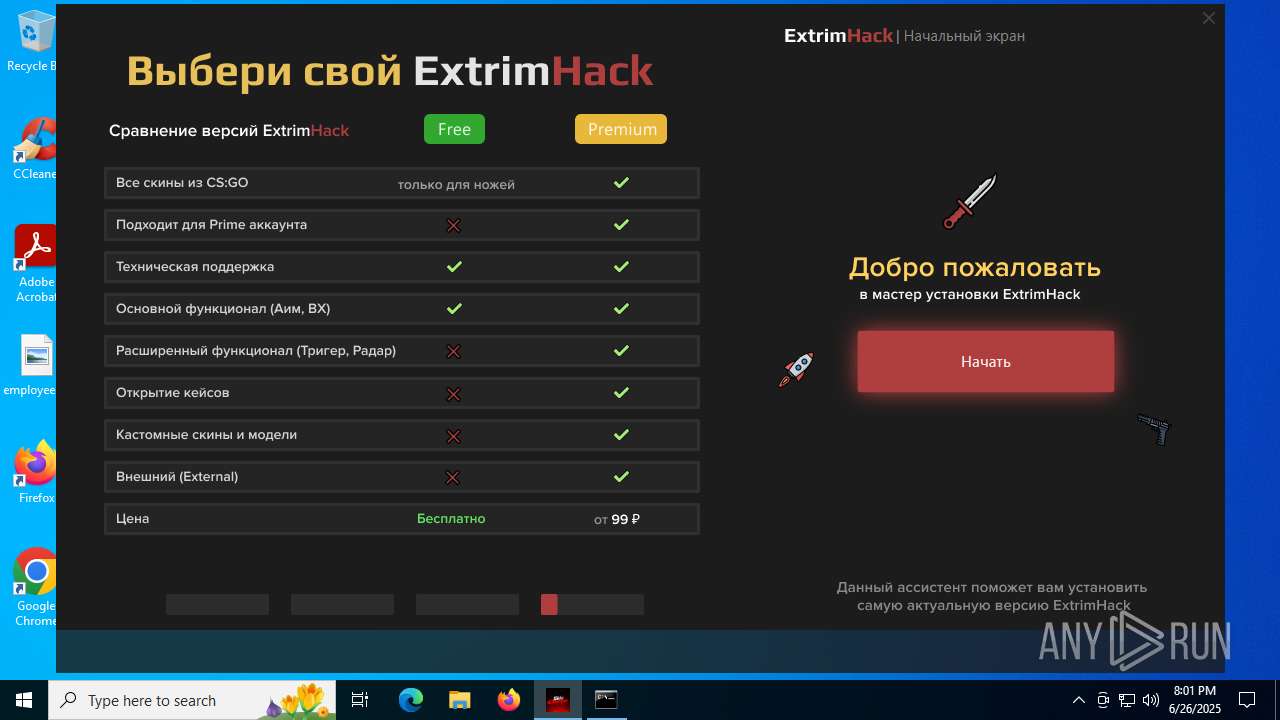The height and width of the screenshot is (720, 1280).
Task: Open the Google Chrome desktop shortcut
Action: (36, 586)
